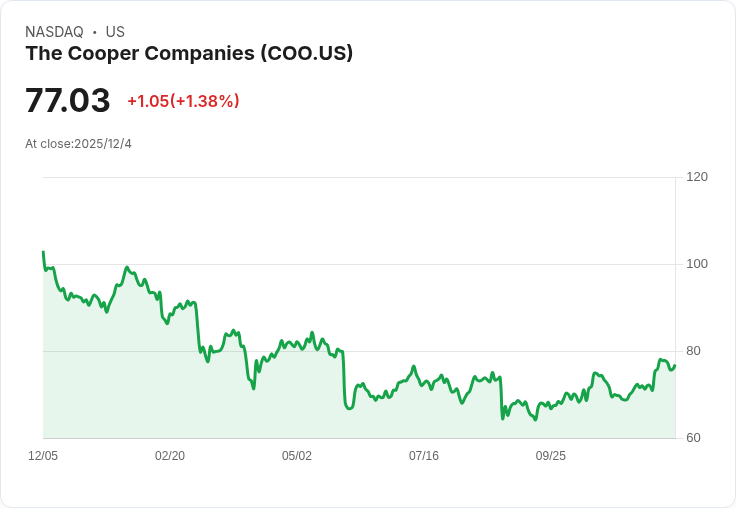Image resolution: width=736 pixels, height=508 pixels.
Task: Click the 77.03 closing price
Action: (x=67, y=101)
